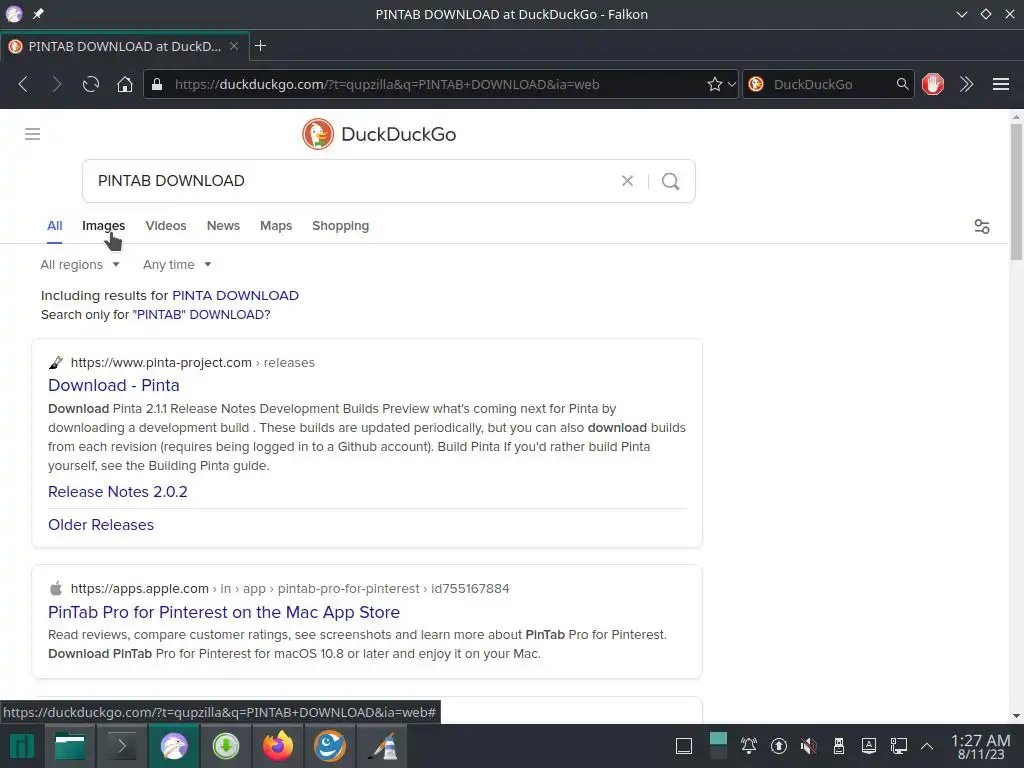Viewport: 1024px width, 768px height.
Task: Open the Manjaro application launcher
Action: click(x=22, y=746)
